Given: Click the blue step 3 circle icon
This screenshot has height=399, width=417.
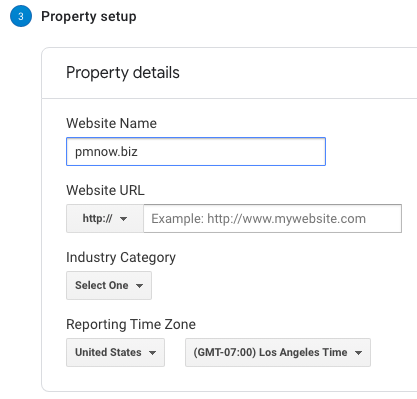Looking at the screenshot, I should tap(21, 16).
